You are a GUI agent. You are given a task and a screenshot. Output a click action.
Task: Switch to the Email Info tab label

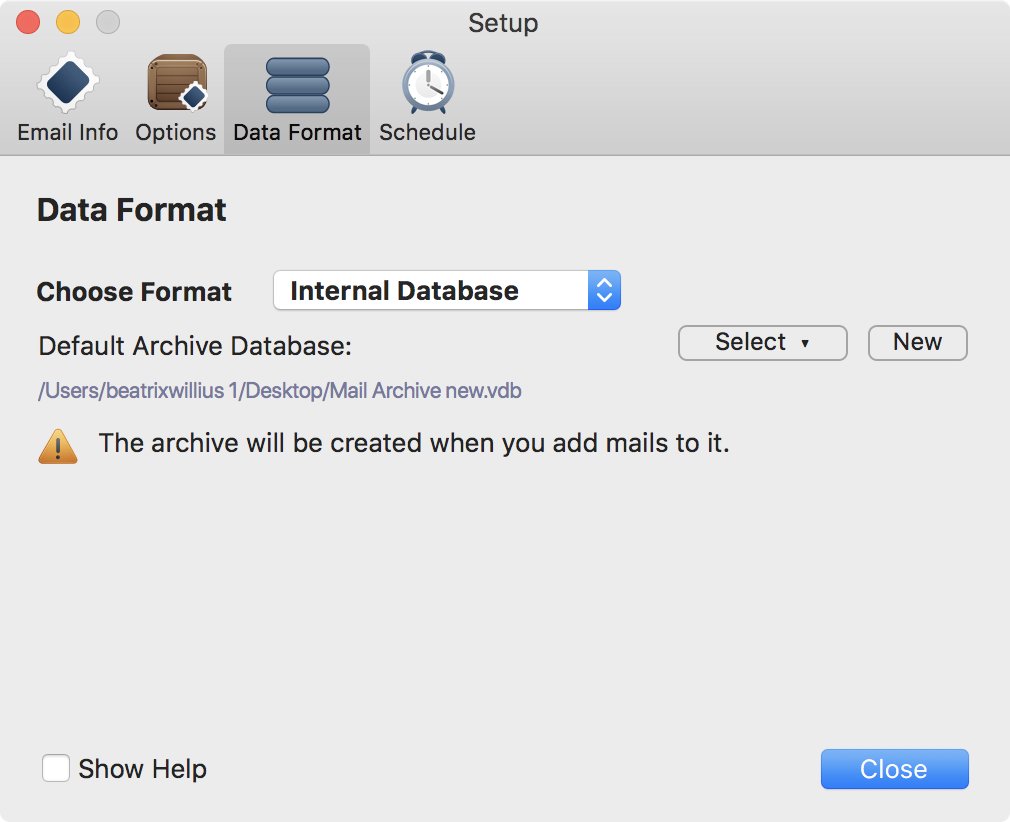(68, 132)
